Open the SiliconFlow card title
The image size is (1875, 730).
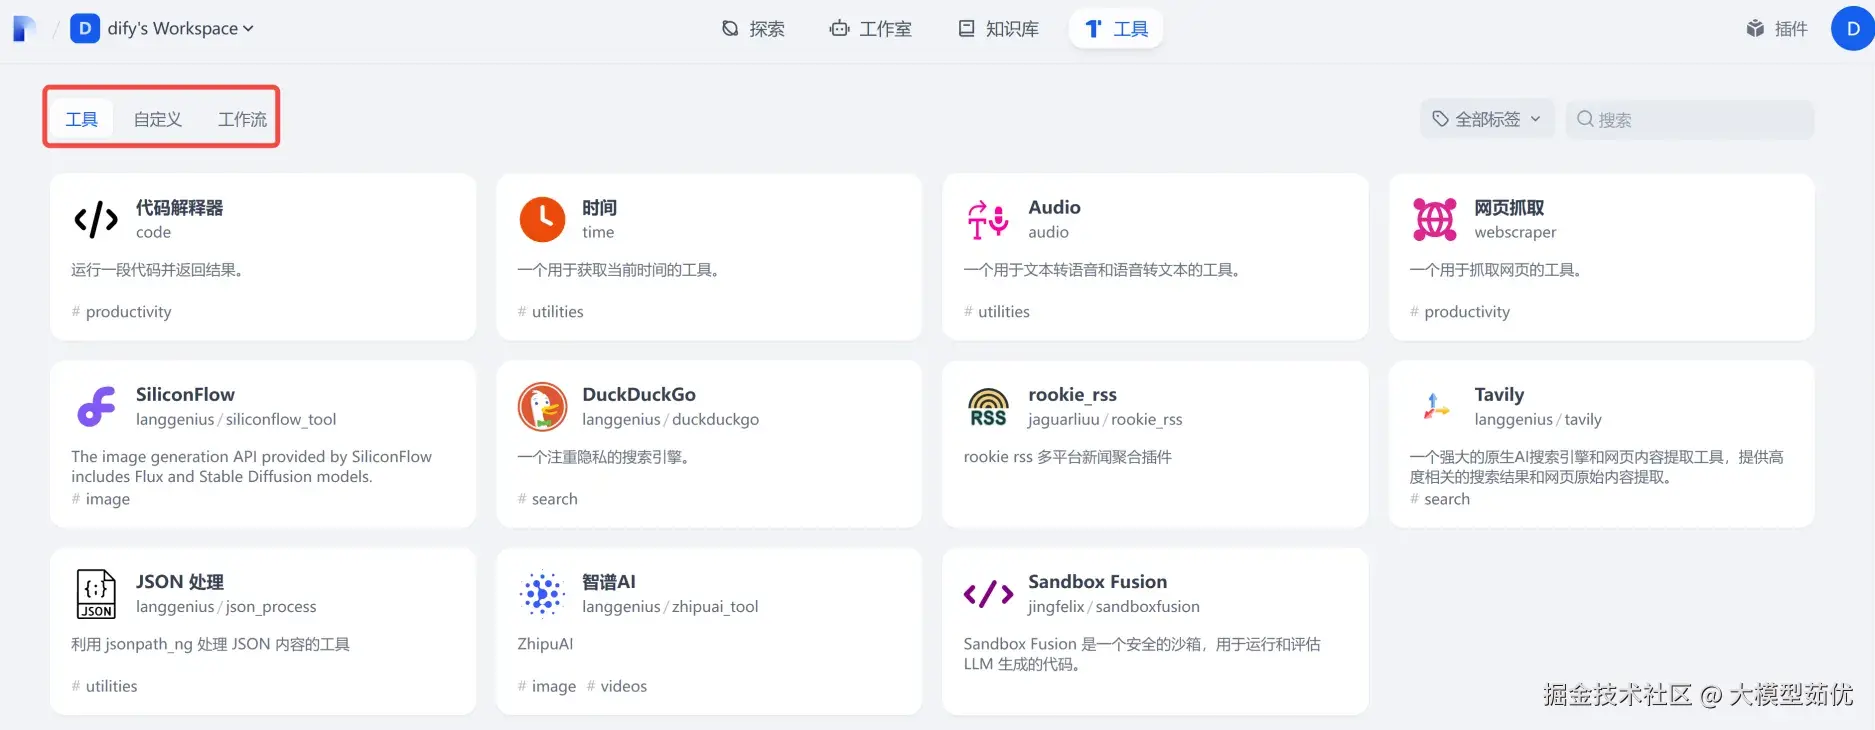[185, 395]
